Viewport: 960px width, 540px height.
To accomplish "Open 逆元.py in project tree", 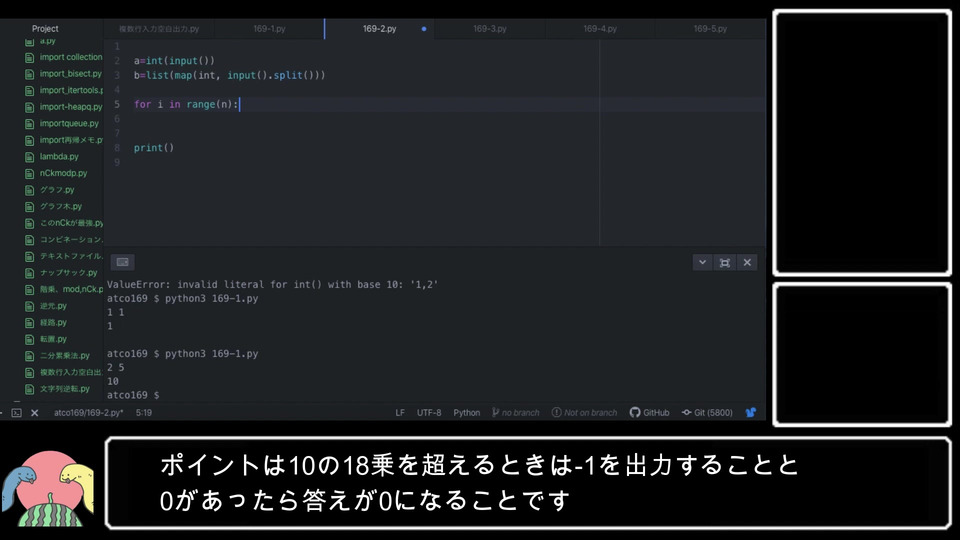I will 53,306.
